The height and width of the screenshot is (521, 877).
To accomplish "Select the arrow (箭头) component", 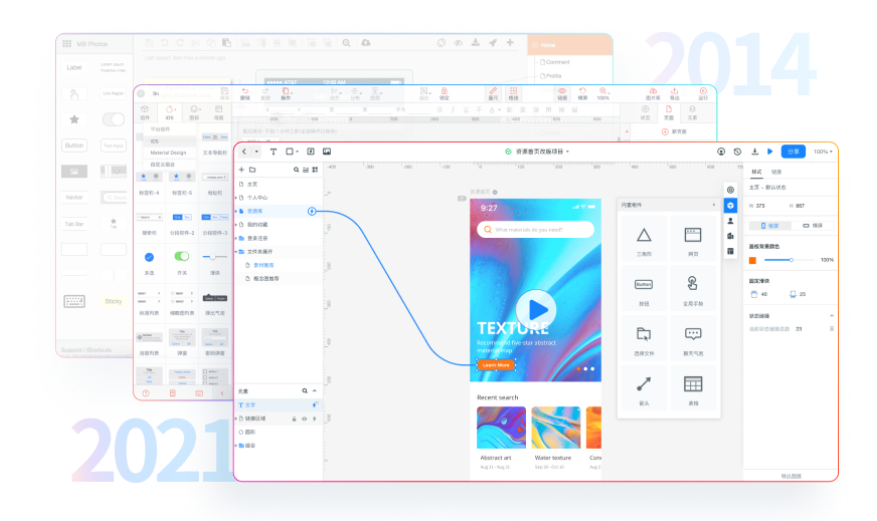I will [x=644, y=384].
